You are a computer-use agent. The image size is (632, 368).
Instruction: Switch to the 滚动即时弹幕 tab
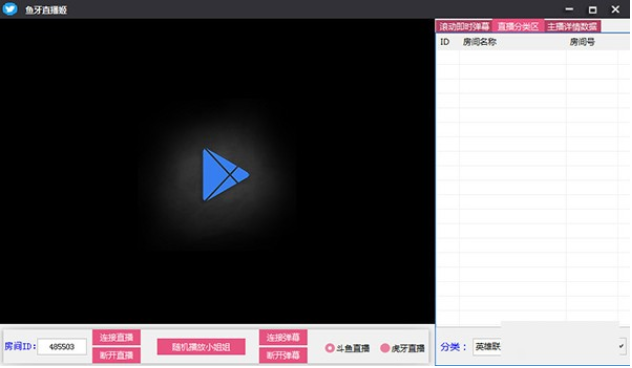pos(464,27)
